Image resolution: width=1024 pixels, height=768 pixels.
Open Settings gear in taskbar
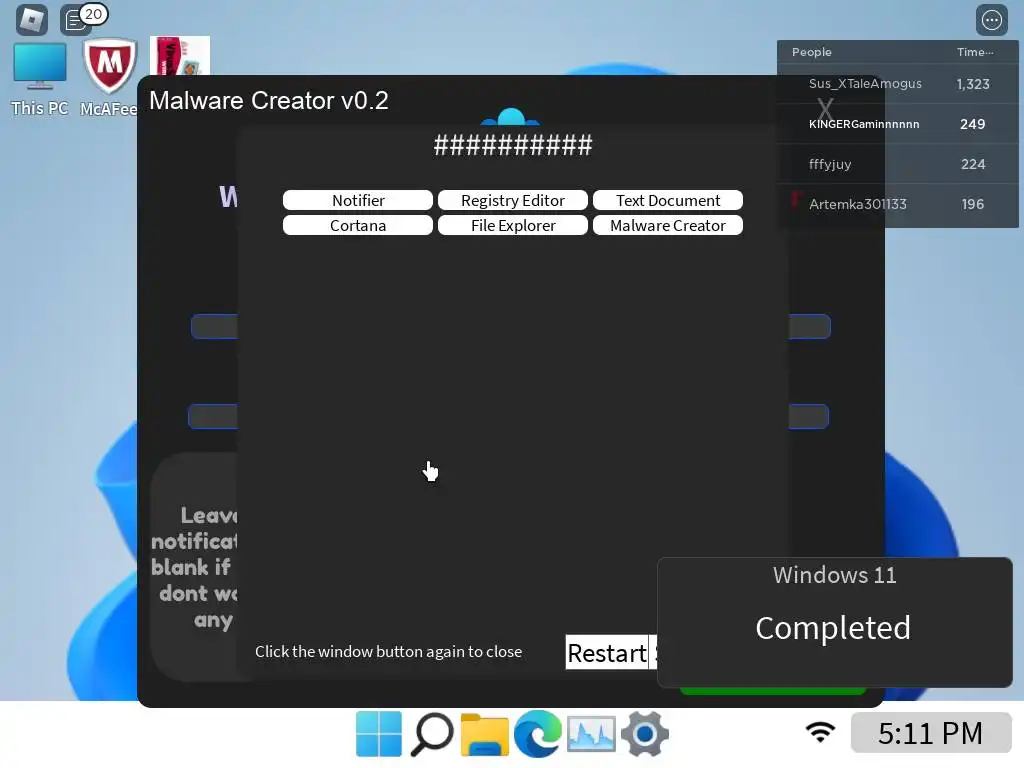[x=645, y=734]
